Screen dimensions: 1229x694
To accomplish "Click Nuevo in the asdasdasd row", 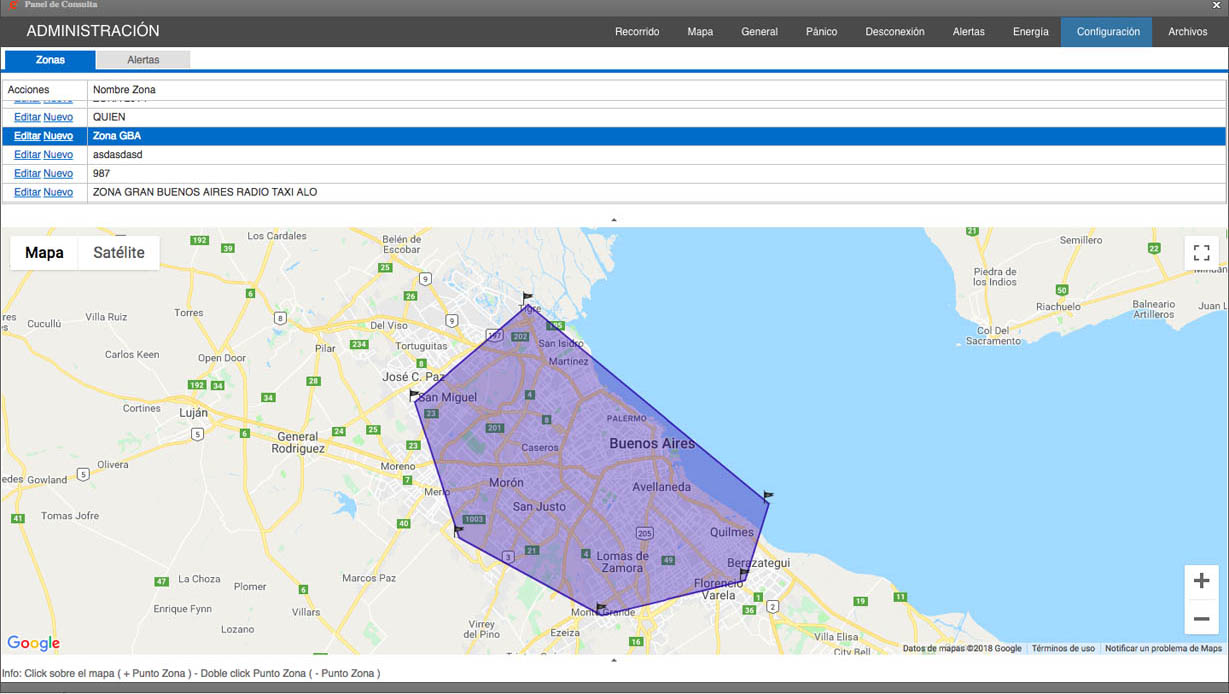I will tap(58, 155).
